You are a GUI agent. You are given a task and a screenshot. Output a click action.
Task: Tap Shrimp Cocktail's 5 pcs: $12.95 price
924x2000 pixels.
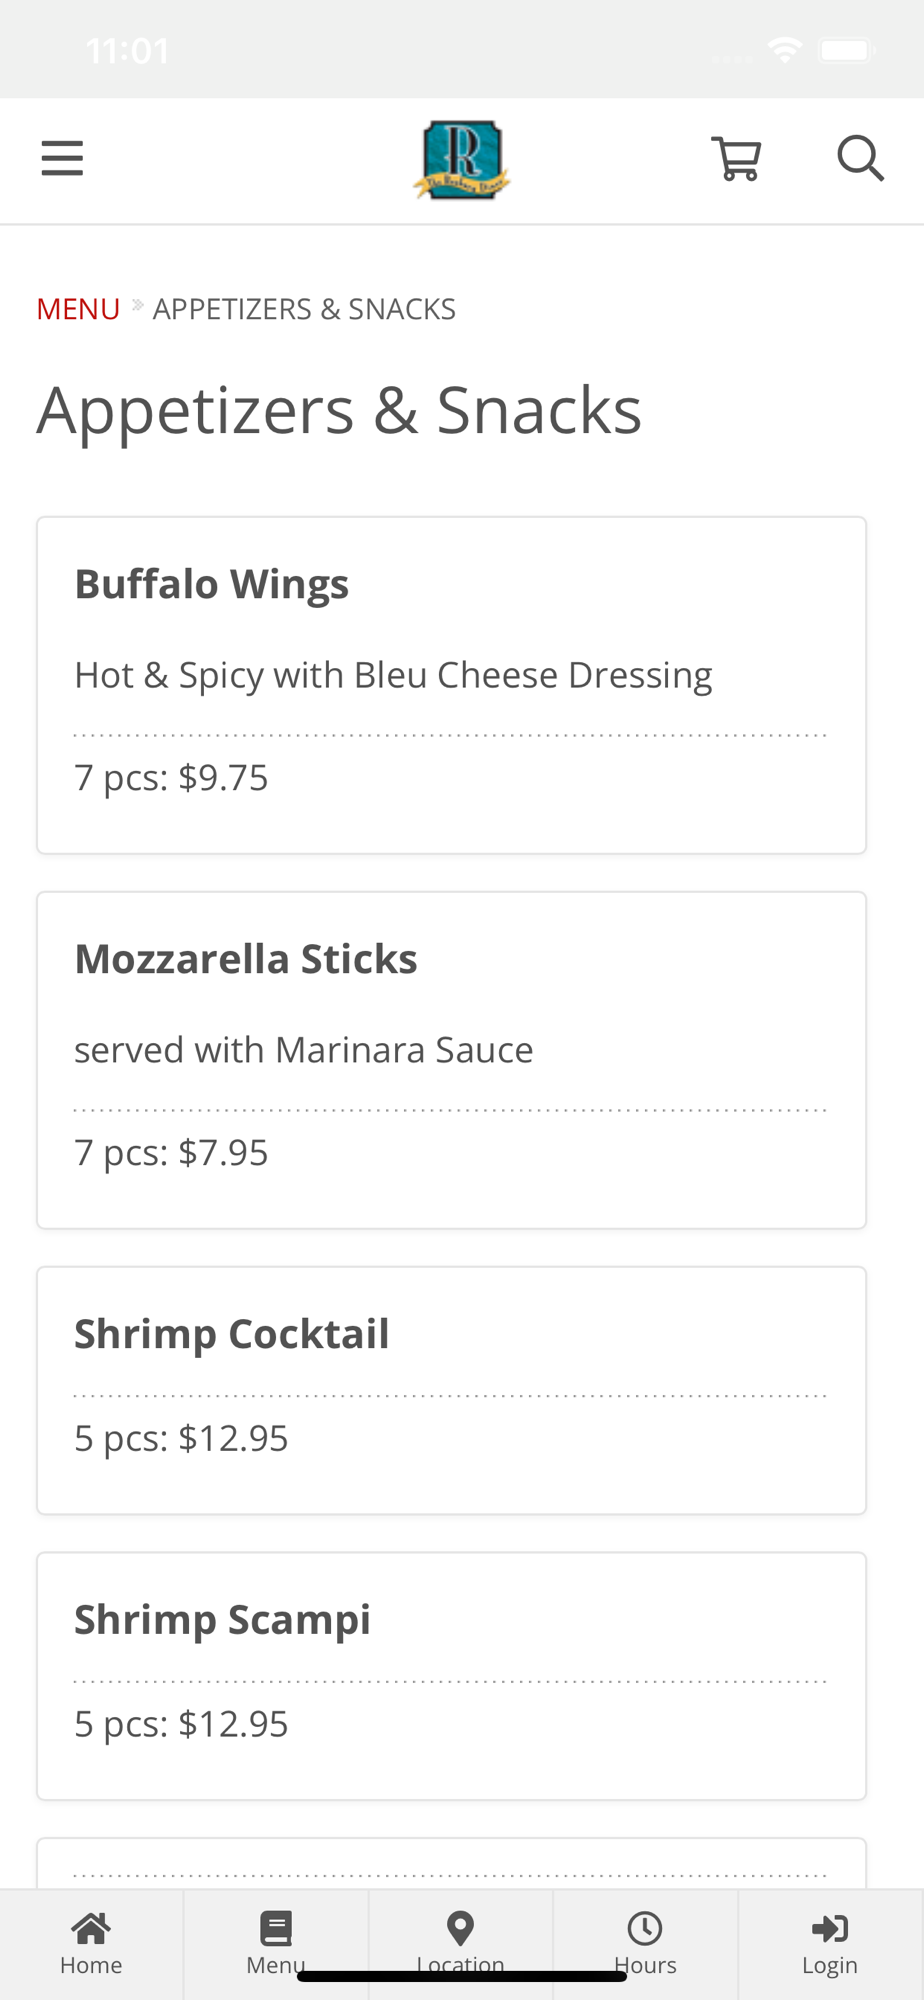click(x=182, y=1439)
